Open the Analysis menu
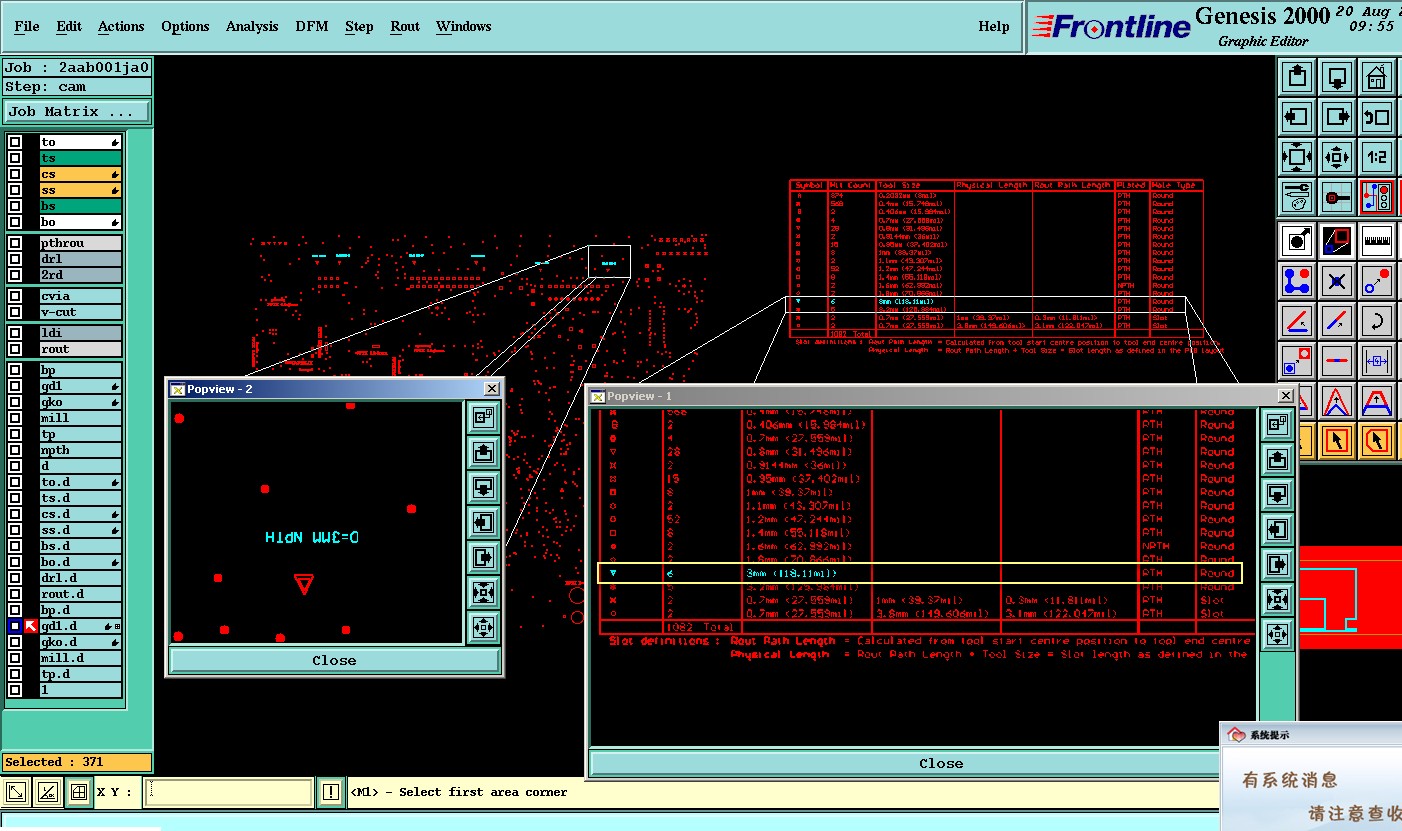 coord(252,26)
